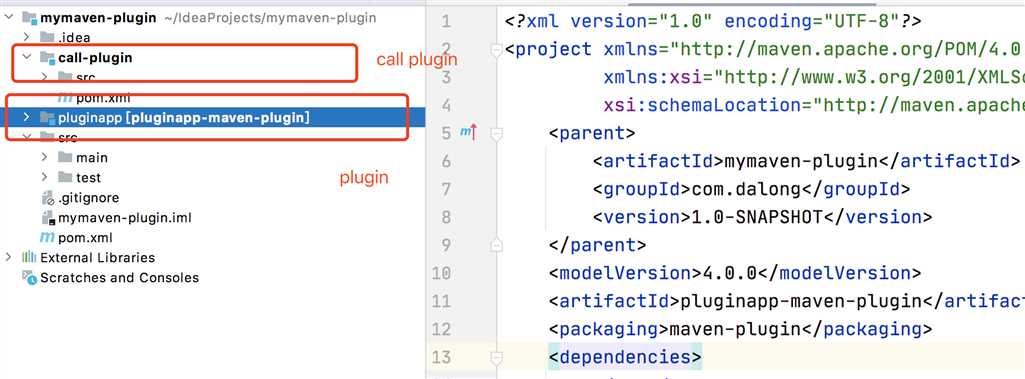Expand External Libraries node
Viewport: 1025px width, 379px height.
[x=8, y=257]
